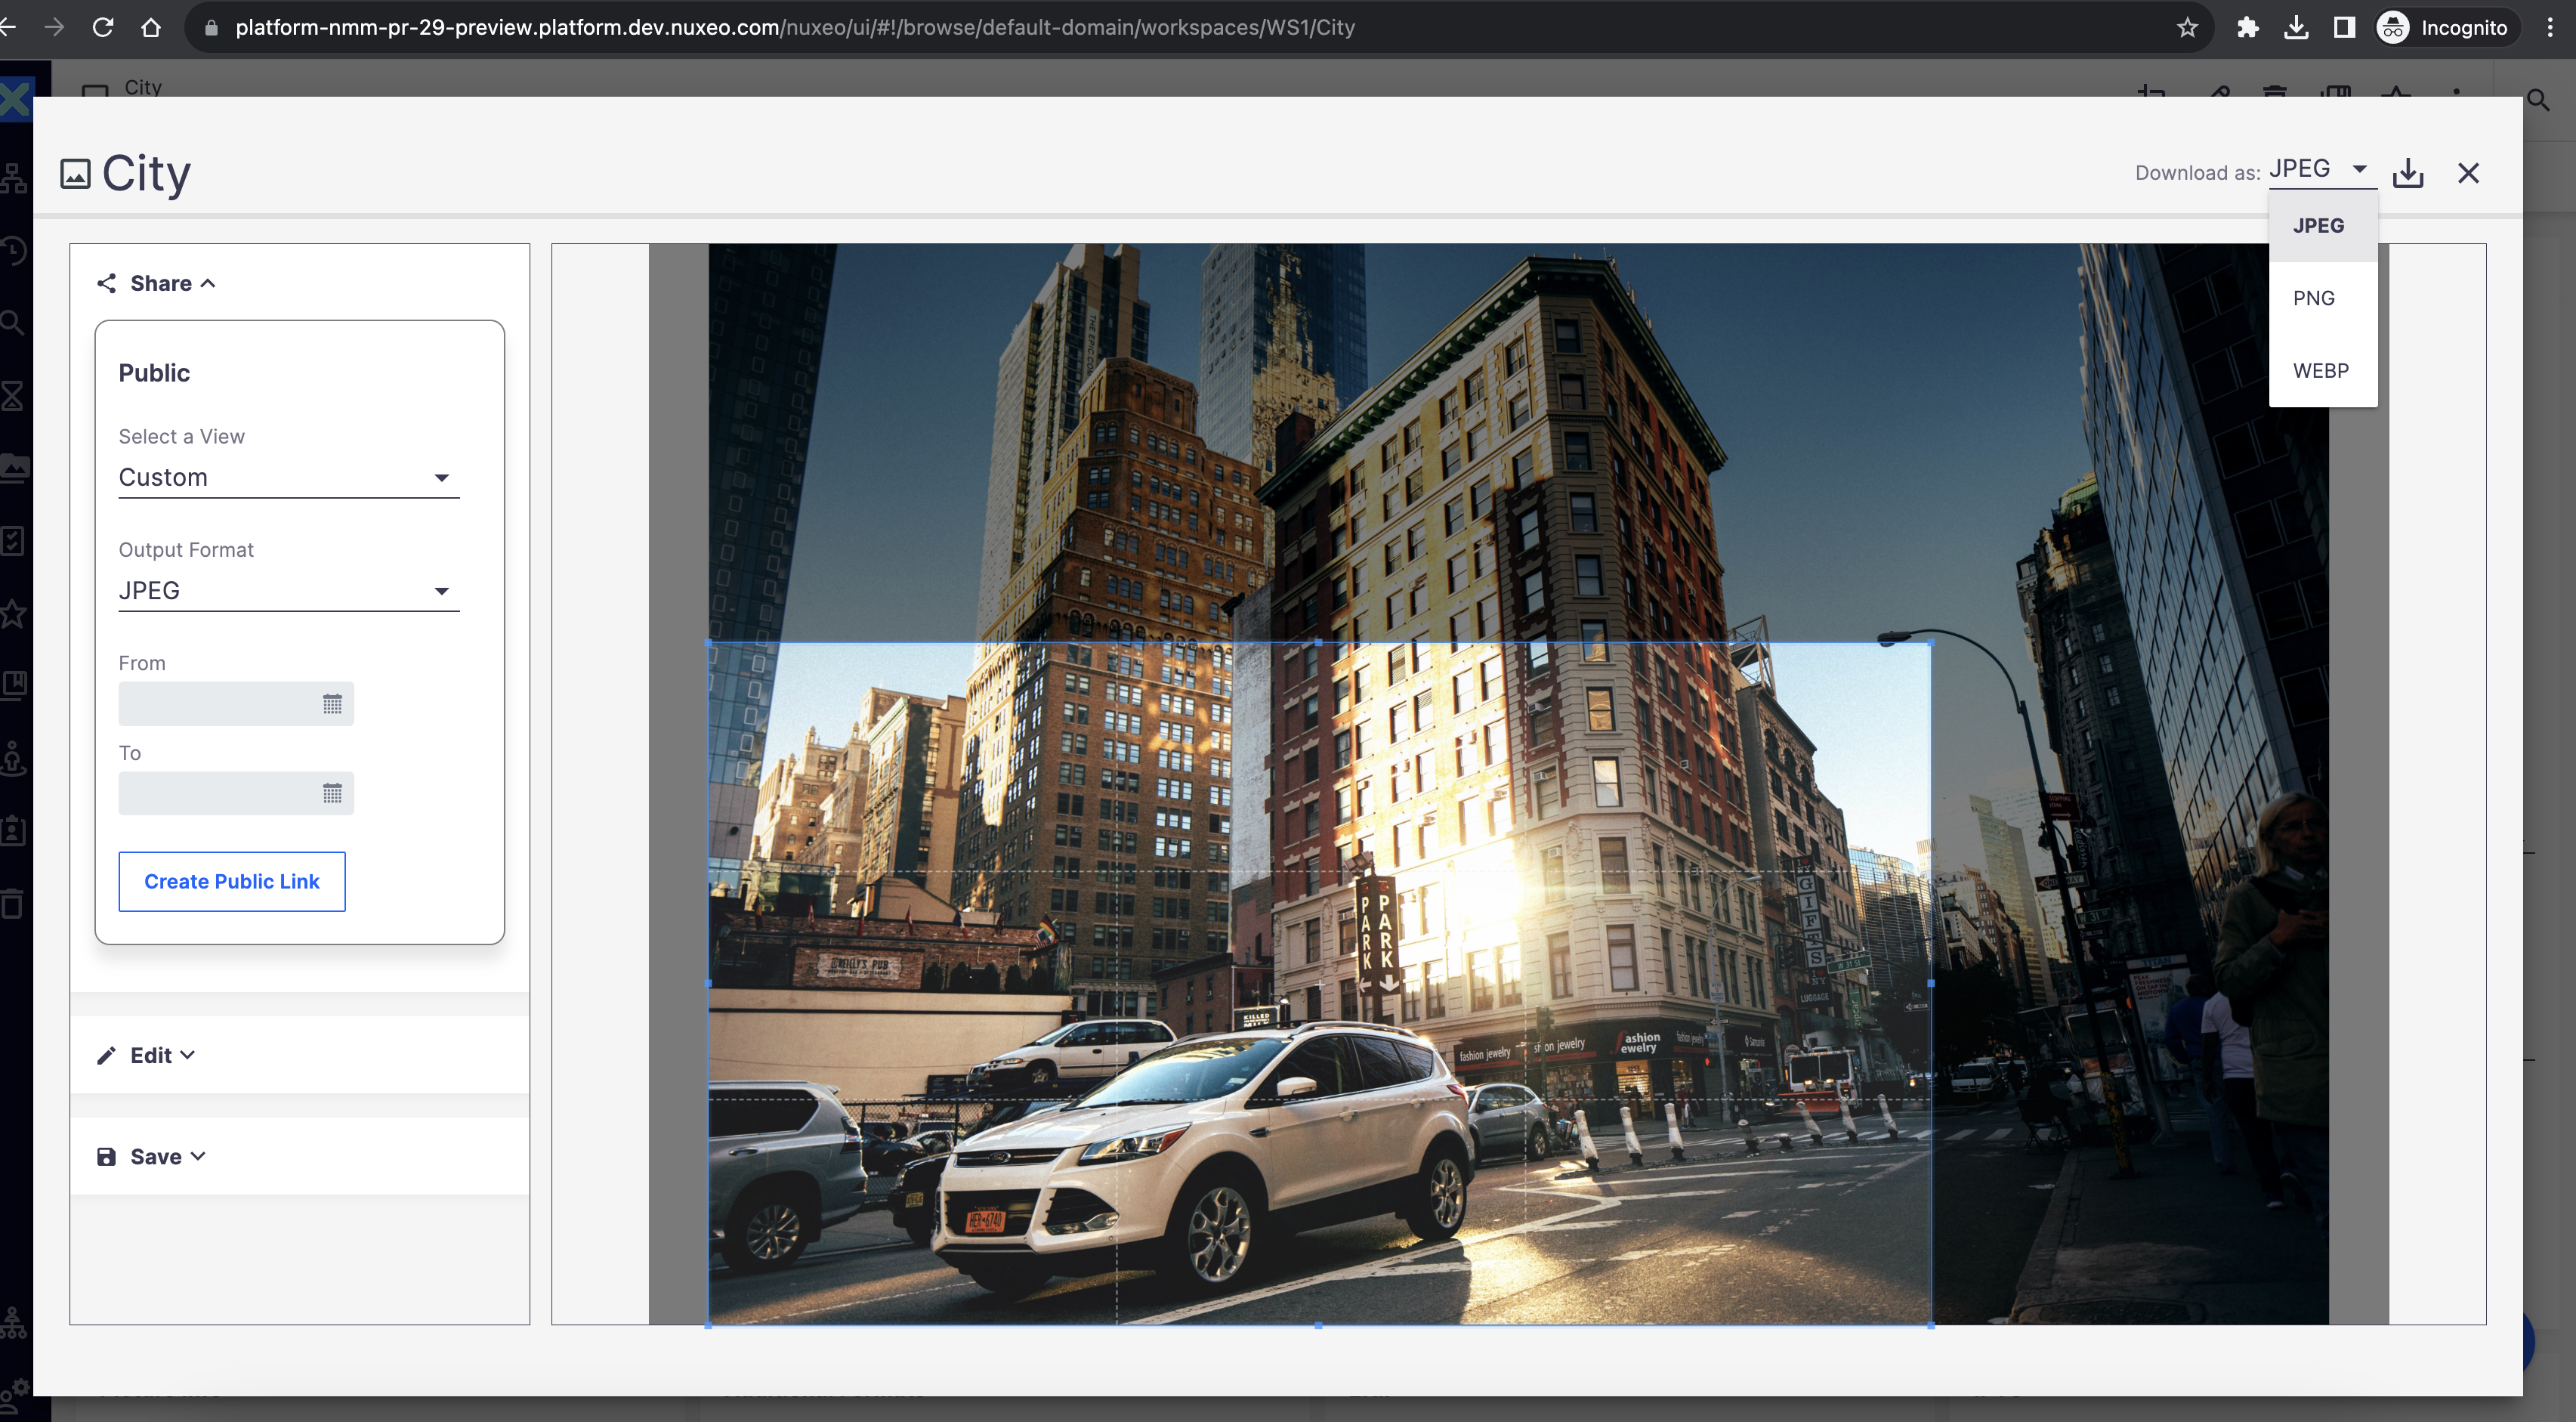This screenshot has width=2576, height=1422.
Task: Click the browser home icon
Action: (x=151, y=27)
